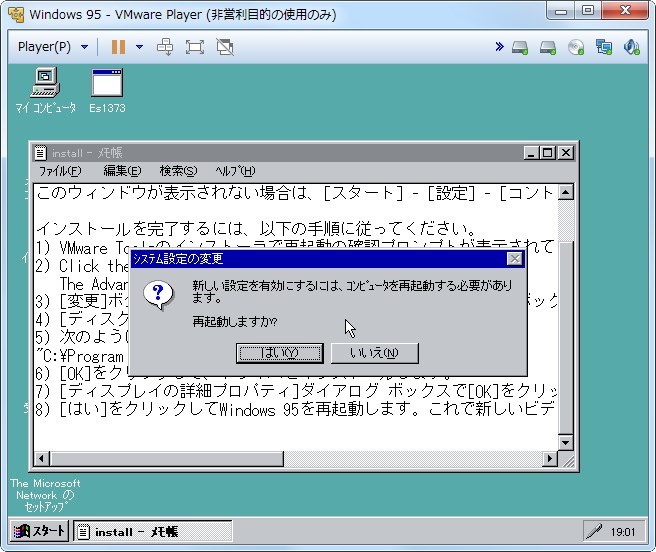The height and width of the screenshot is (552, 656).
Task: Click the pen icon in system tray
Action: (594, 532)
